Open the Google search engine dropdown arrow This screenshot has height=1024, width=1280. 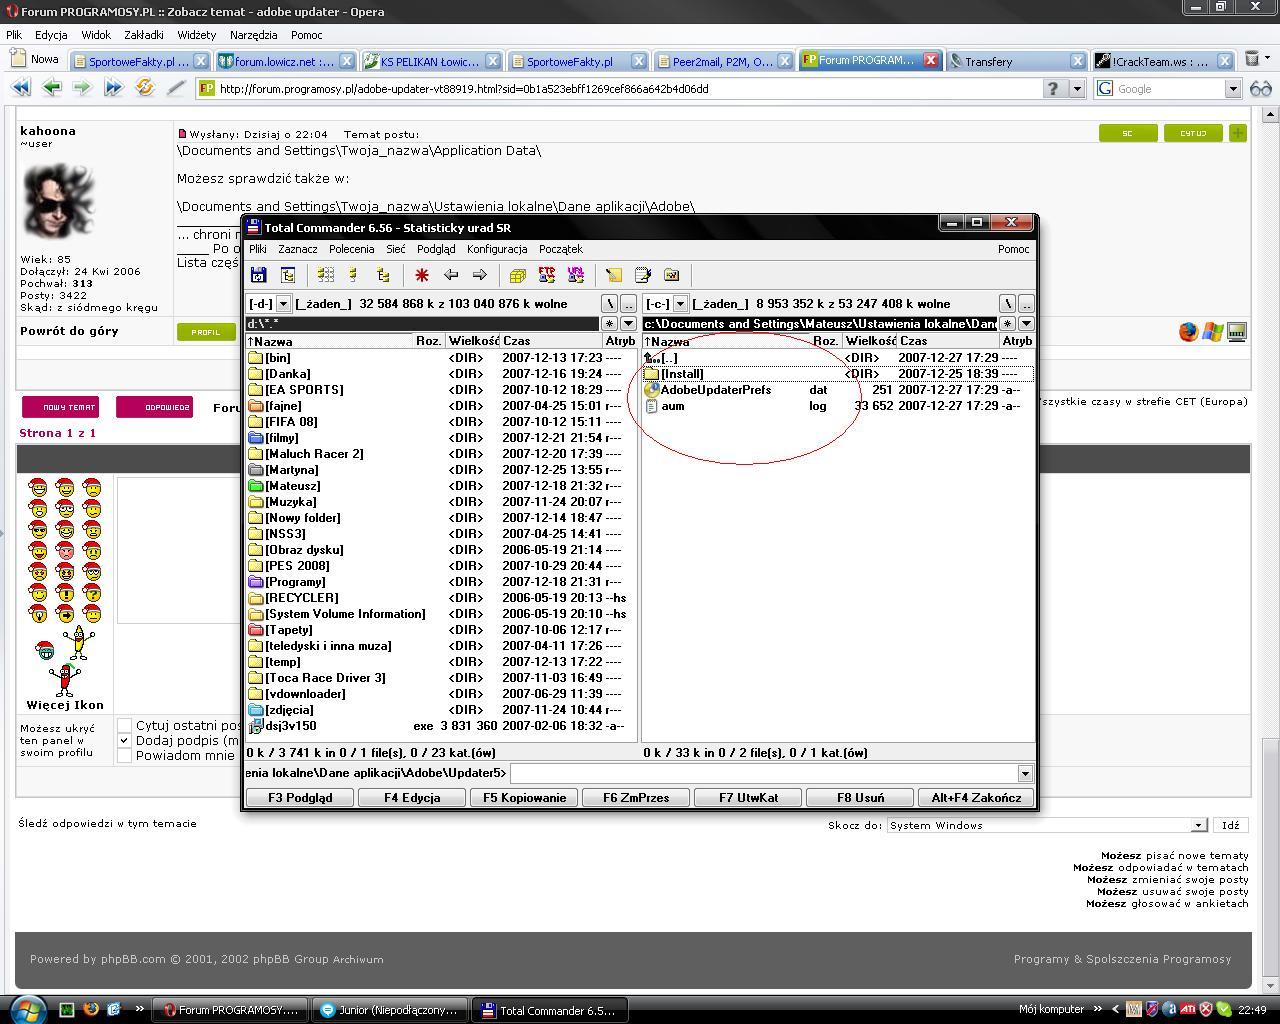coord(1233,89)
